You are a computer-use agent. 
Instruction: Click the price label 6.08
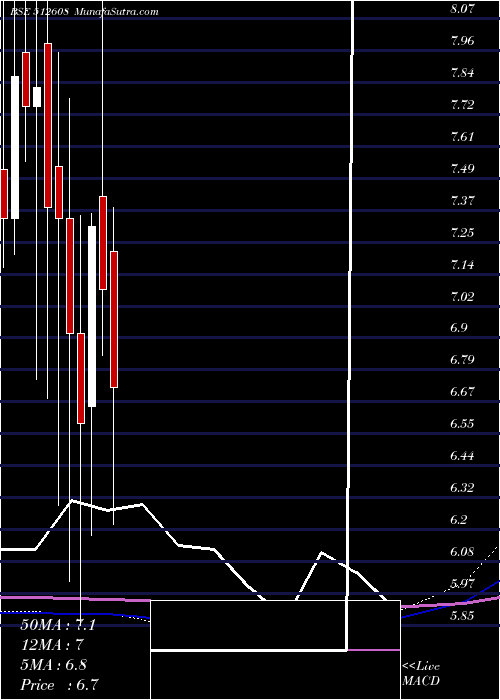[463, 552]
